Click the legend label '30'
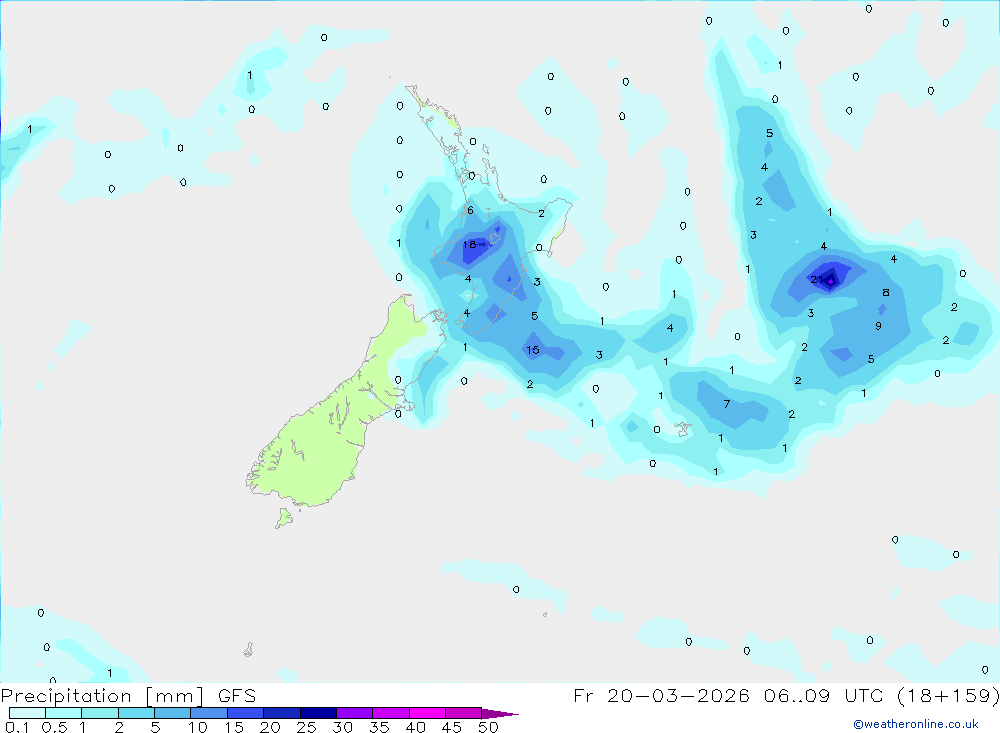The width and height of the screenshot is (1000, 733). point(342,727)
